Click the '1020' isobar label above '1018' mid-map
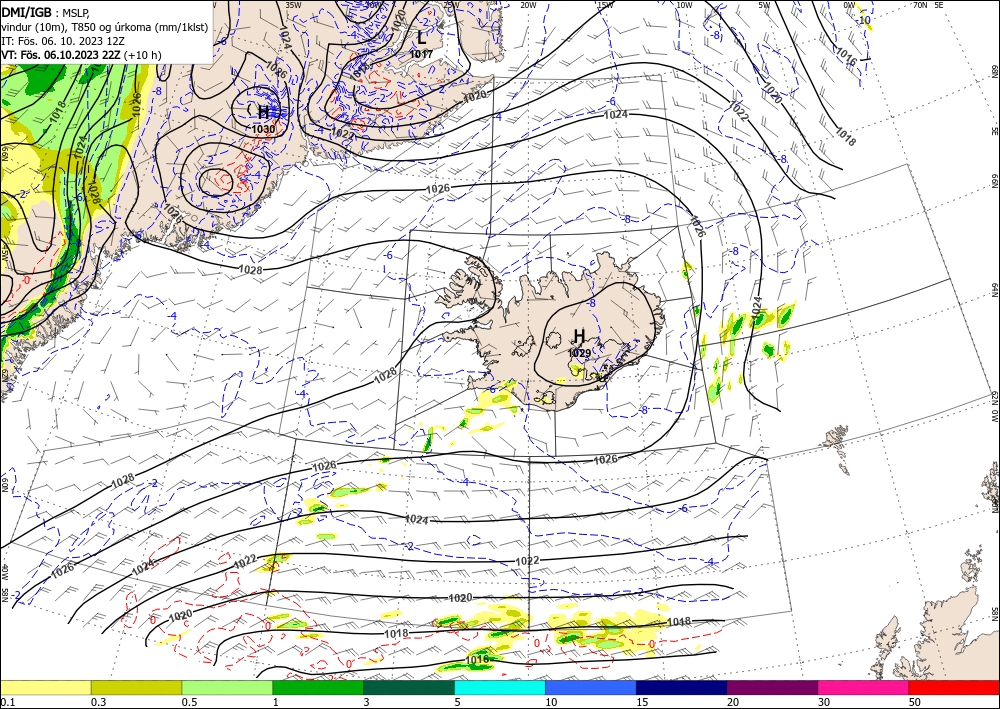The image size is (1000, 709). [460, 598]
